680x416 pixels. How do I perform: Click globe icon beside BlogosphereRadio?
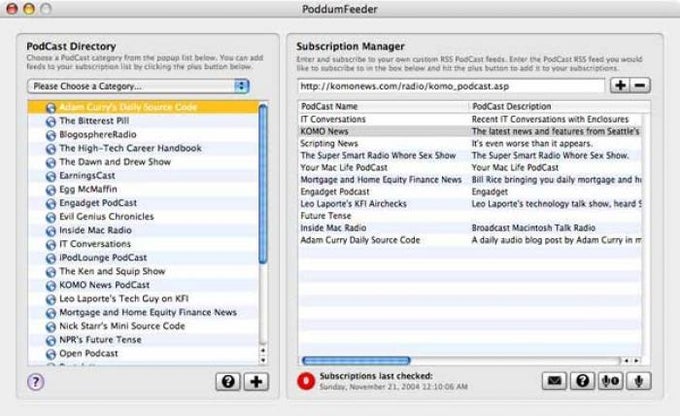(51, 135)
